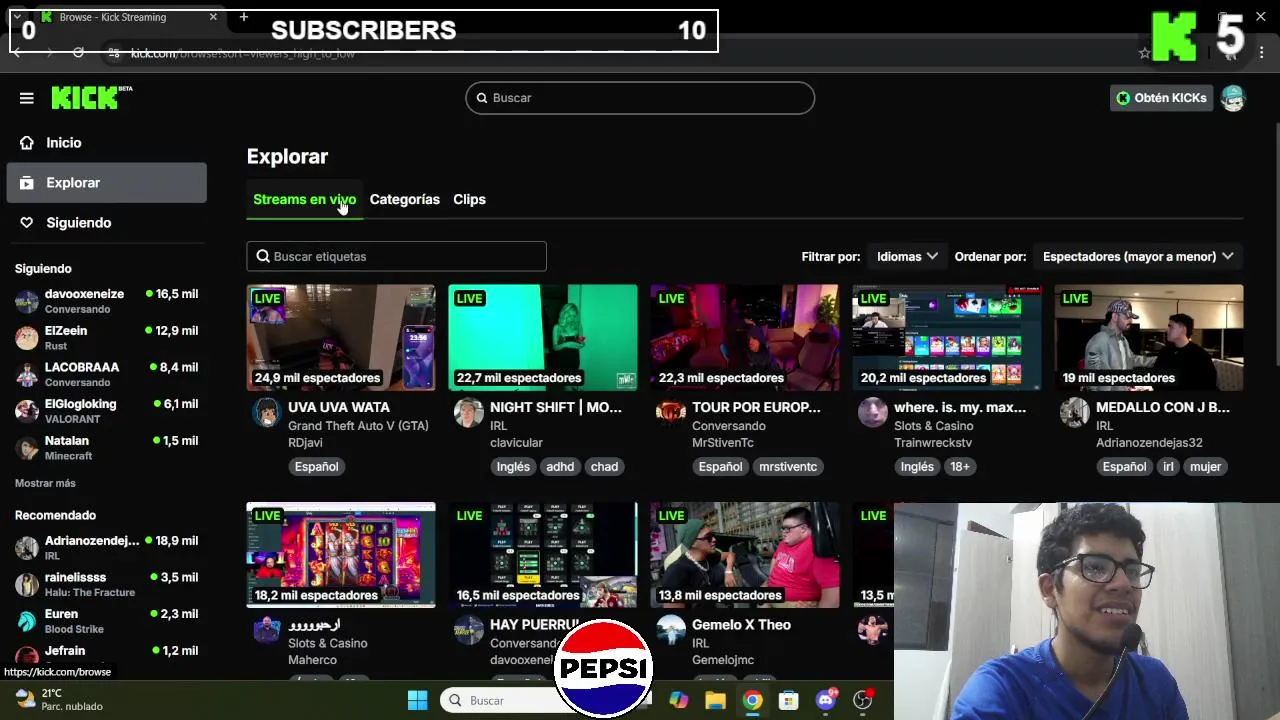Open LACOBRAAA avatar in sidebar

click(27, 374)
